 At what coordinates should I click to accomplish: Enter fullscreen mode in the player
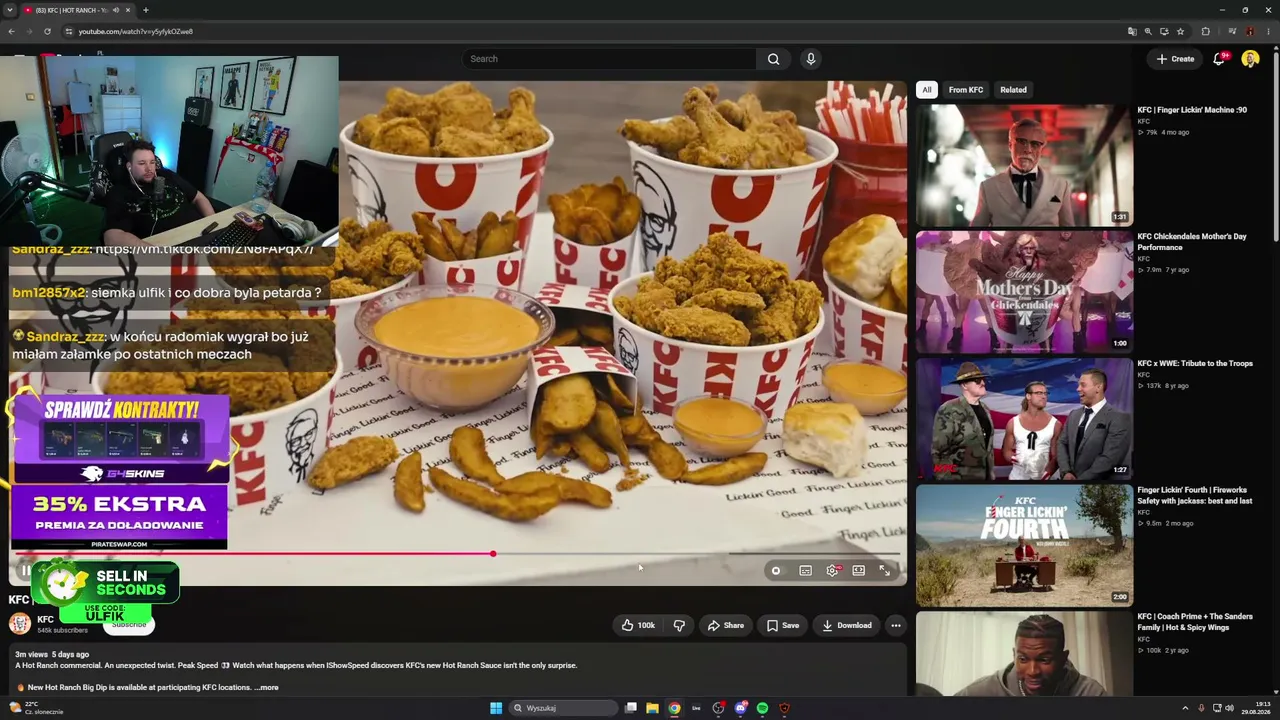tap(885, 570)
